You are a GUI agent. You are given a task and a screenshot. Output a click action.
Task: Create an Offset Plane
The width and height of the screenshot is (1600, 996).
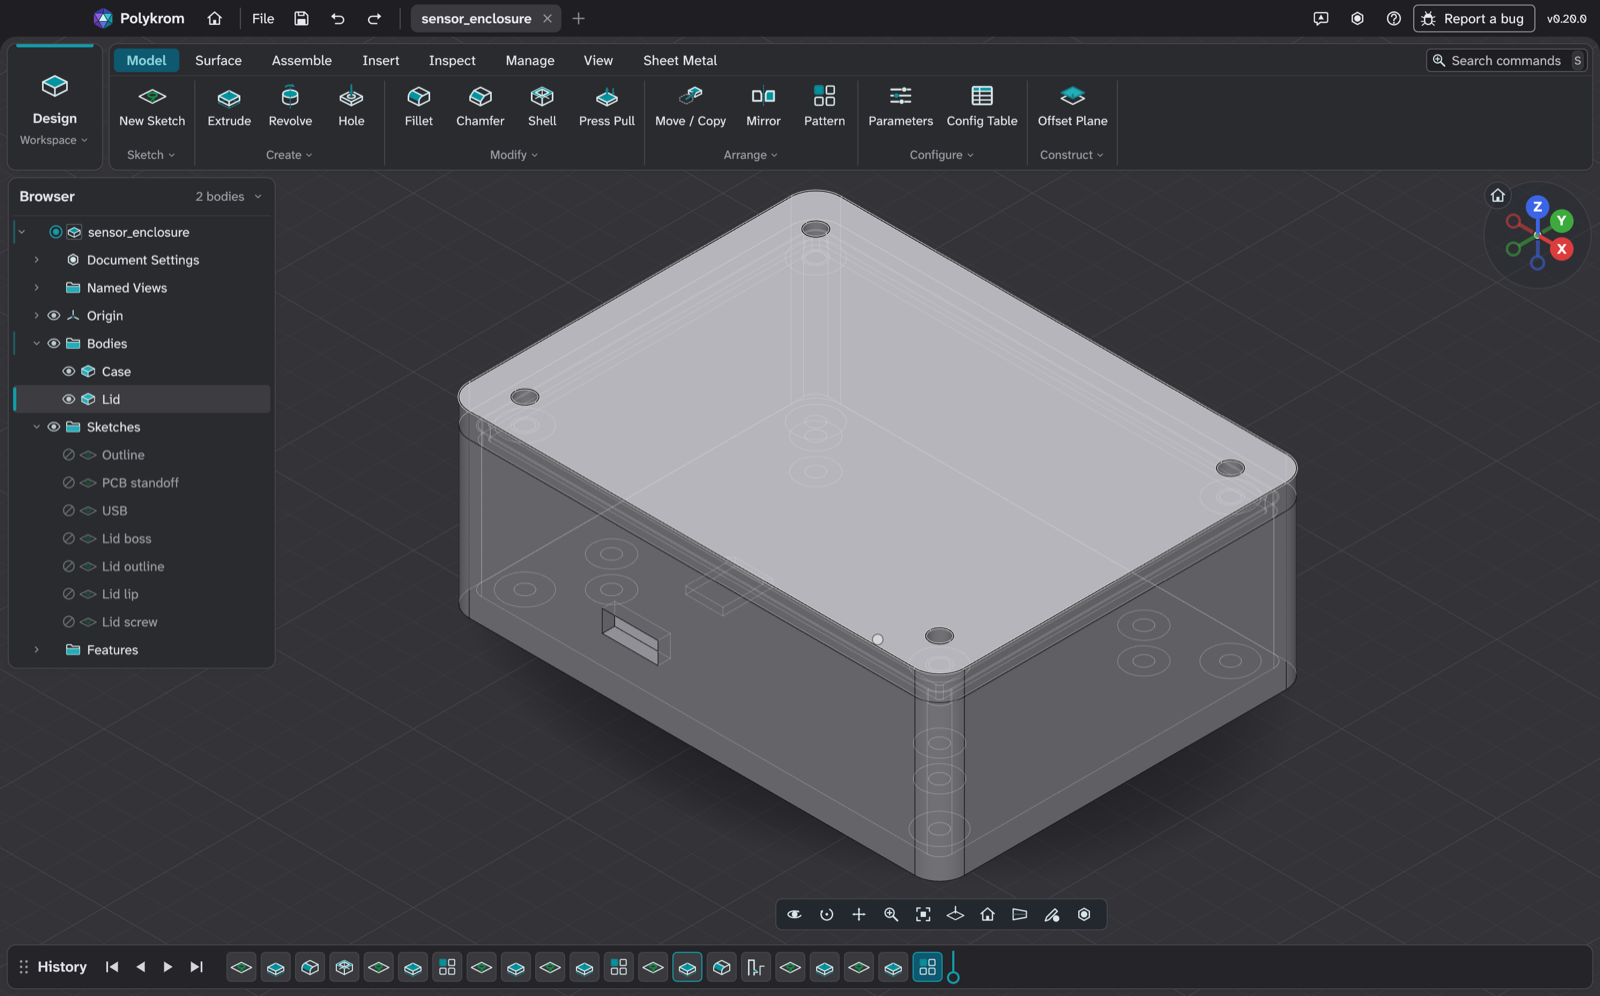point(1072,107)
